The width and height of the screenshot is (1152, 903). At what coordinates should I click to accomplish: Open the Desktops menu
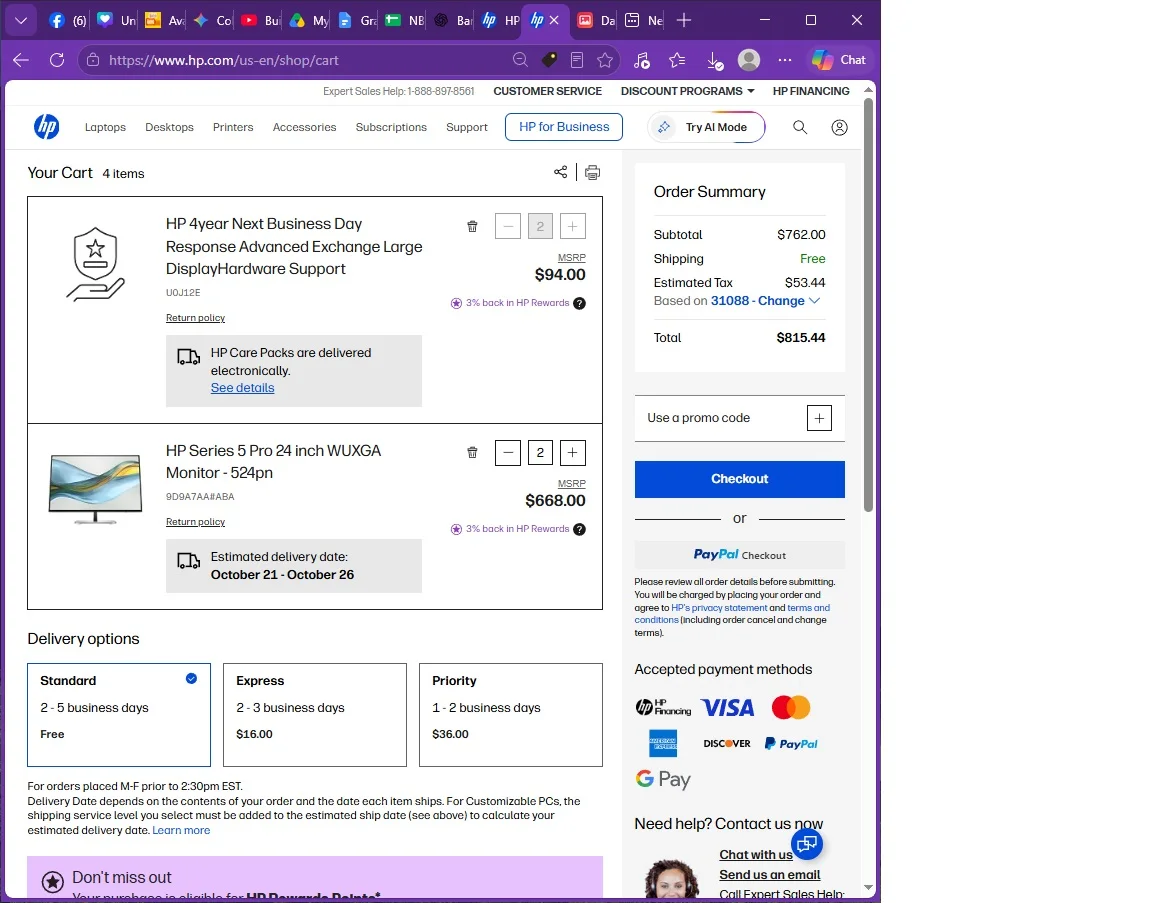point(169,127)
